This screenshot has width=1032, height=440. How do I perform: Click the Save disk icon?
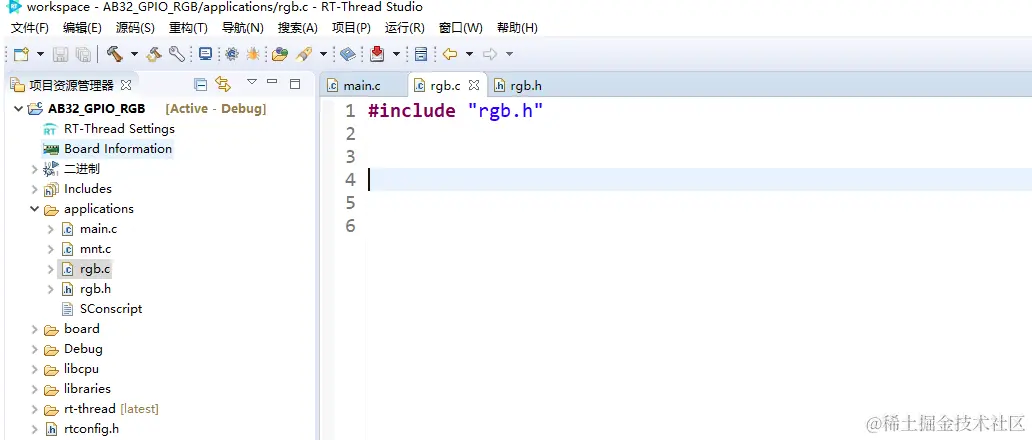click(x=61, y=54)
